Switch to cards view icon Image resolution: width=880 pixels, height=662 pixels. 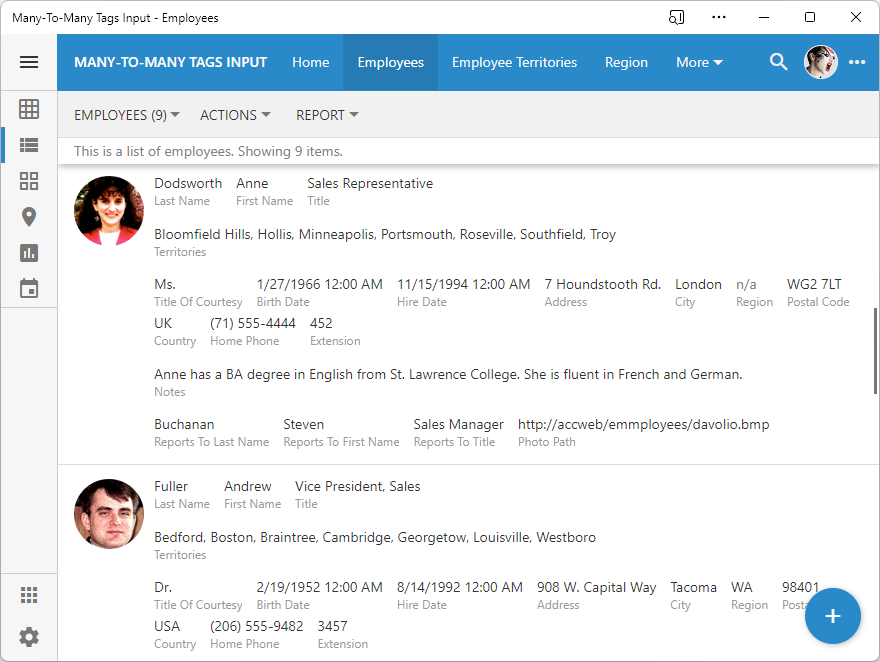[29, 181]
